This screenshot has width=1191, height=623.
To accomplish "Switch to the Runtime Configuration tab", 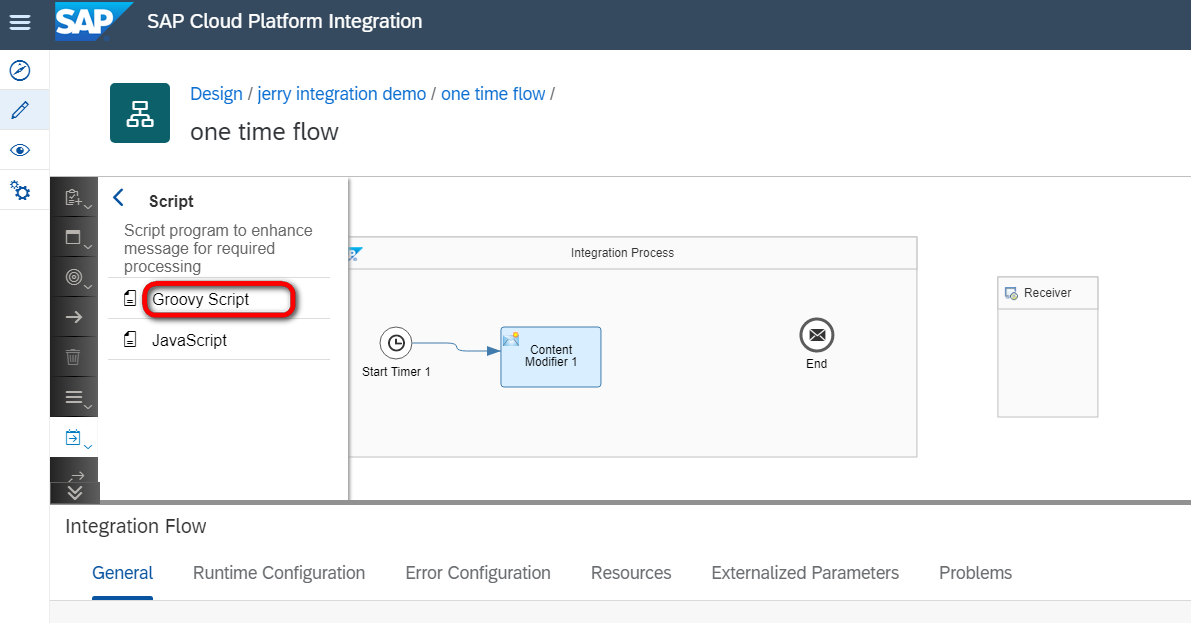I will click(x=279, y=573).
